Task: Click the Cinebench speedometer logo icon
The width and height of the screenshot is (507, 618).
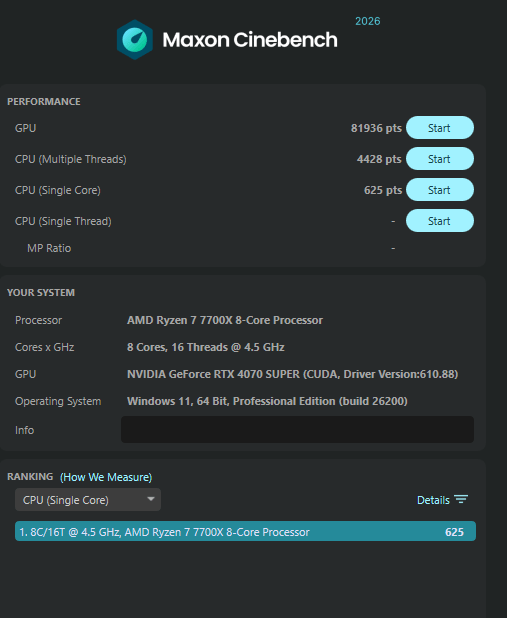Action: click(x=135, y=40)
